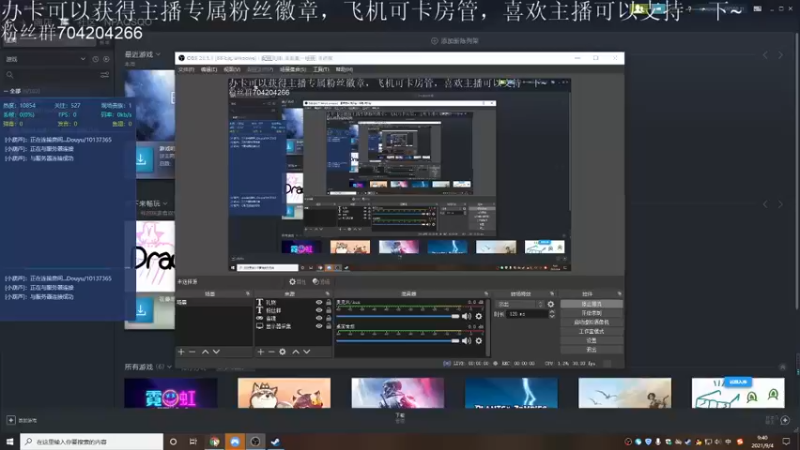Open Windows Task View button

[x=193, y=442]
